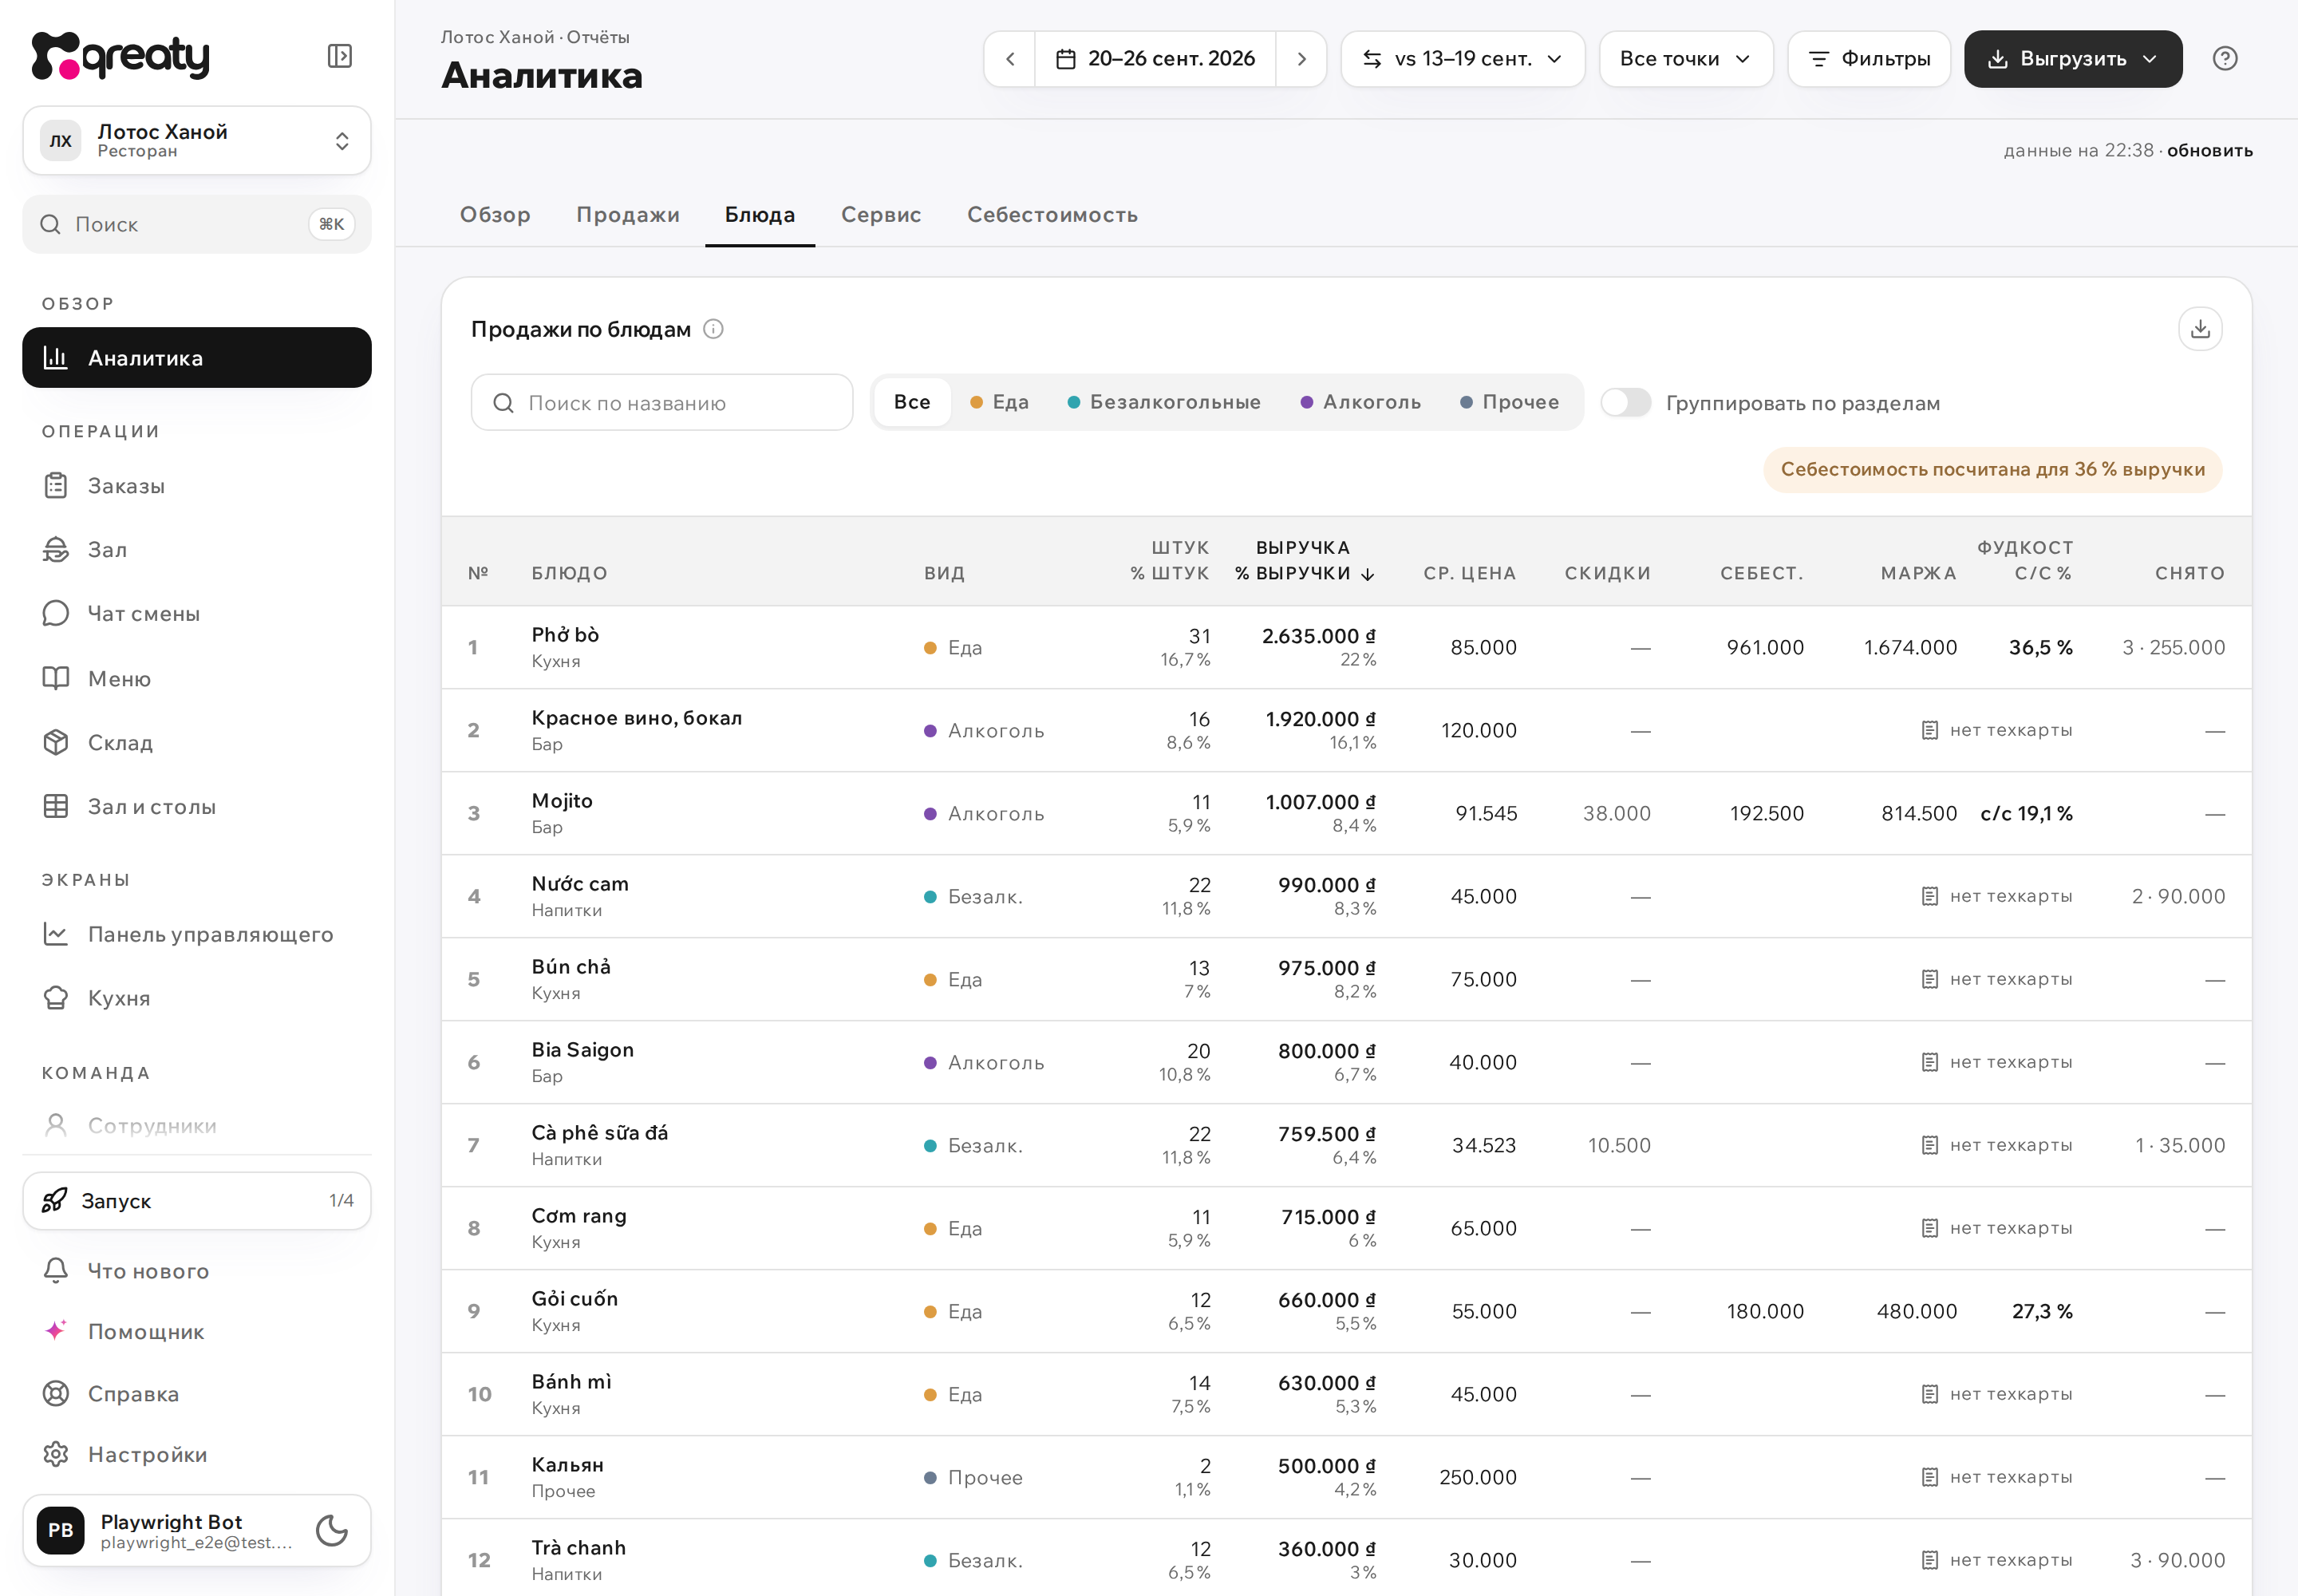
Task: Click the обновить refresh link
Action: 2210,151
